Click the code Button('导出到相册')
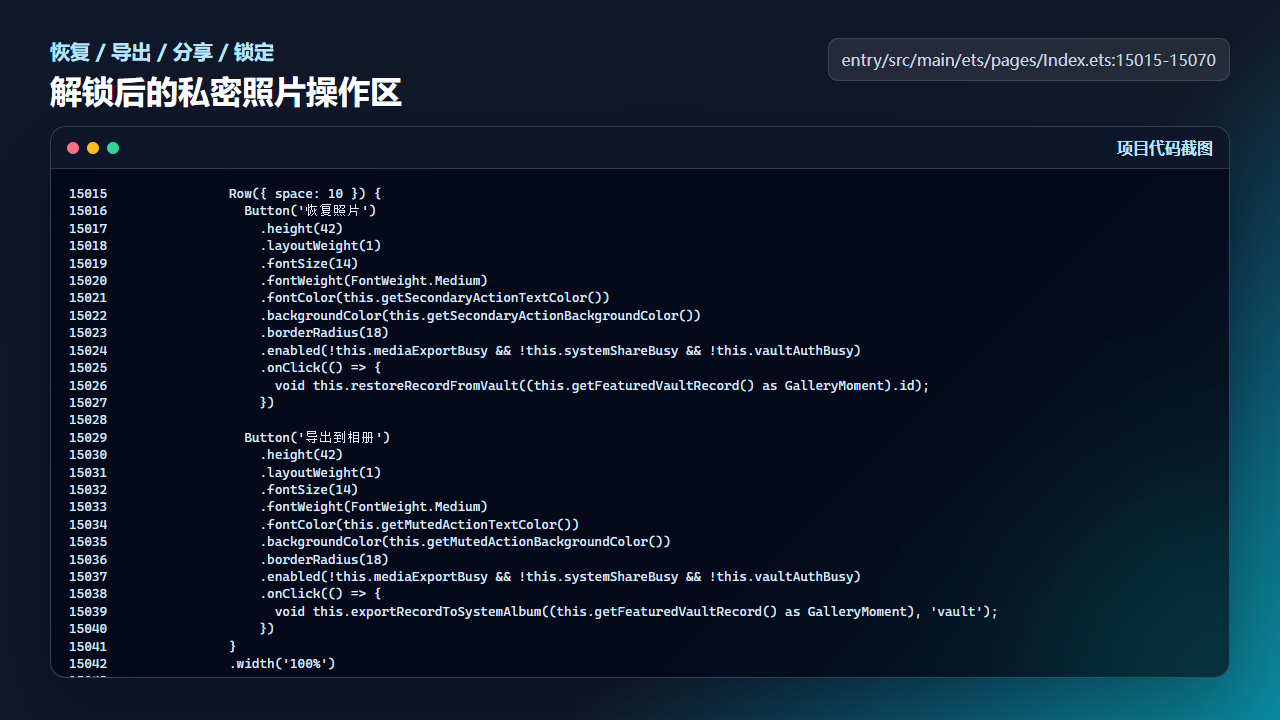The image size is (1280, 720). pos(317,438)
